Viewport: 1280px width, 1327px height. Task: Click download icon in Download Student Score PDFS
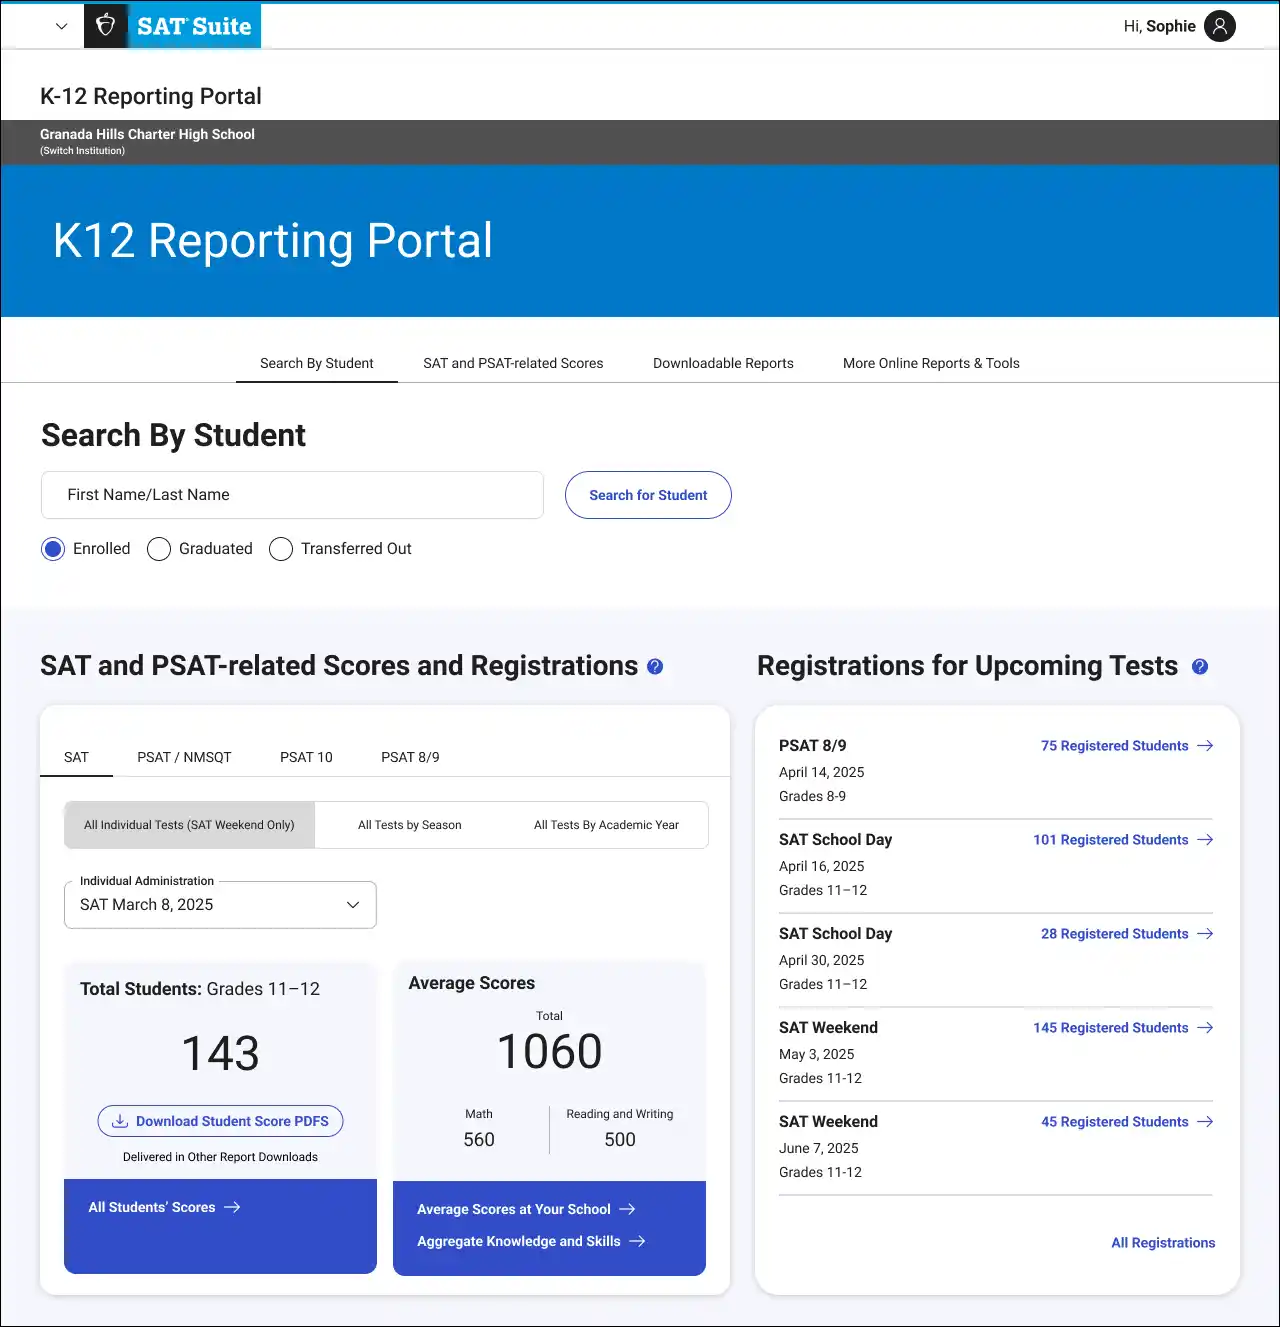[x=120, y=1121]
